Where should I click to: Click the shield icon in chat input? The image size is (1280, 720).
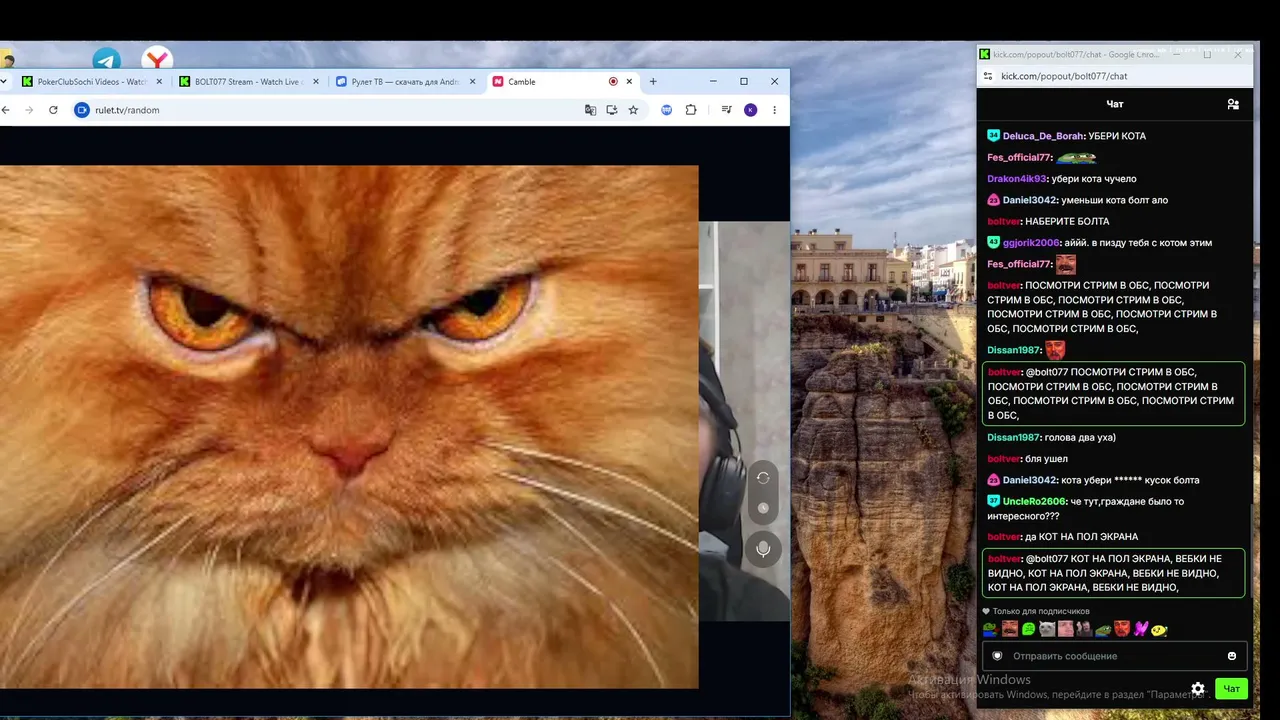point(997,656)
